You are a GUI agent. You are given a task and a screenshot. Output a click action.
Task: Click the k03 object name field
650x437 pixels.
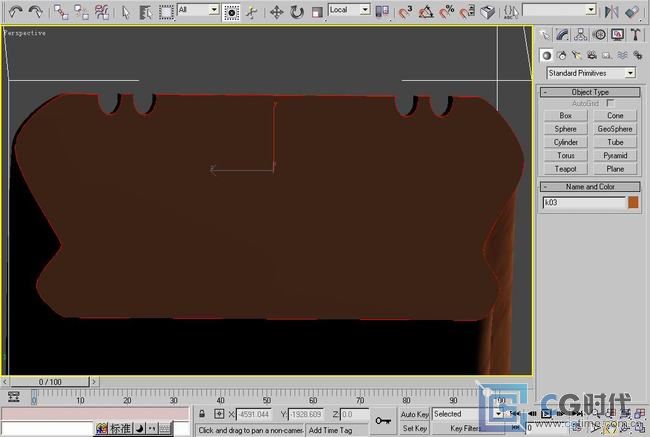pyautogui.click(x=585, y=202)
